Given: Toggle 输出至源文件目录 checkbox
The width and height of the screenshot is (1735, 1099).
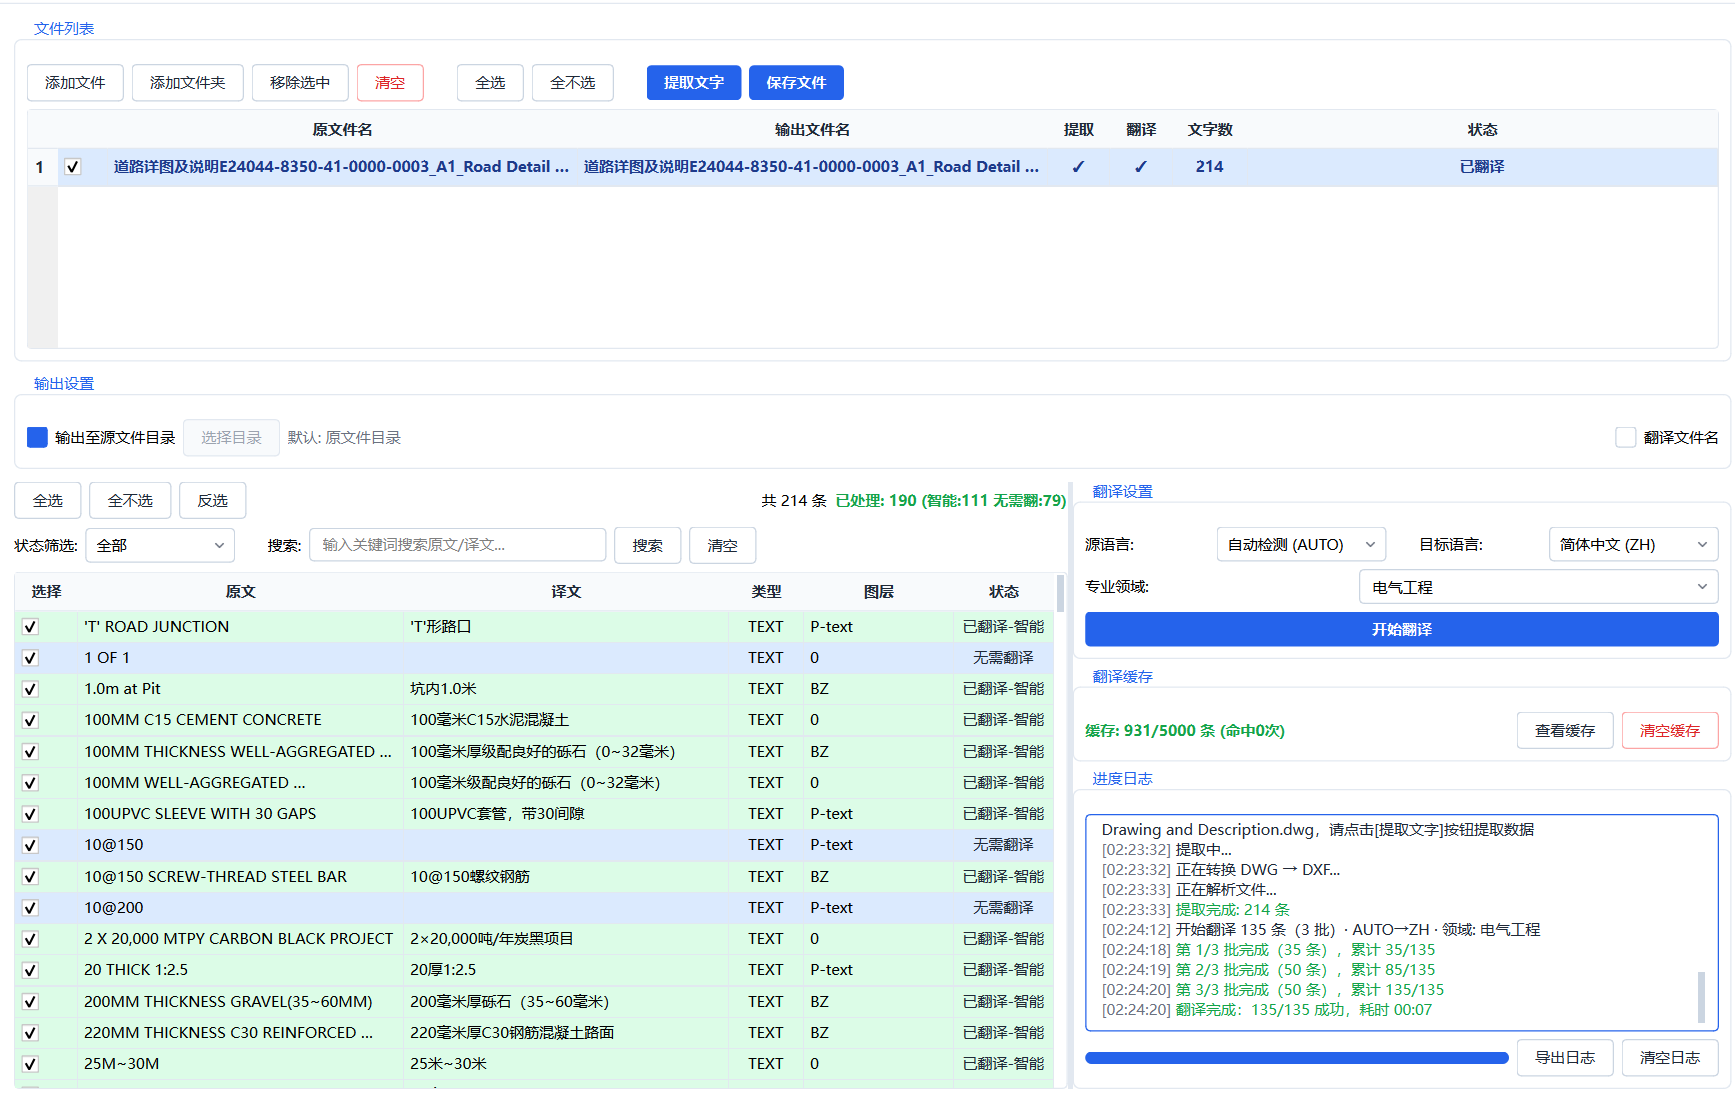Looking at the screenshot, I should (x=37, y=437).
